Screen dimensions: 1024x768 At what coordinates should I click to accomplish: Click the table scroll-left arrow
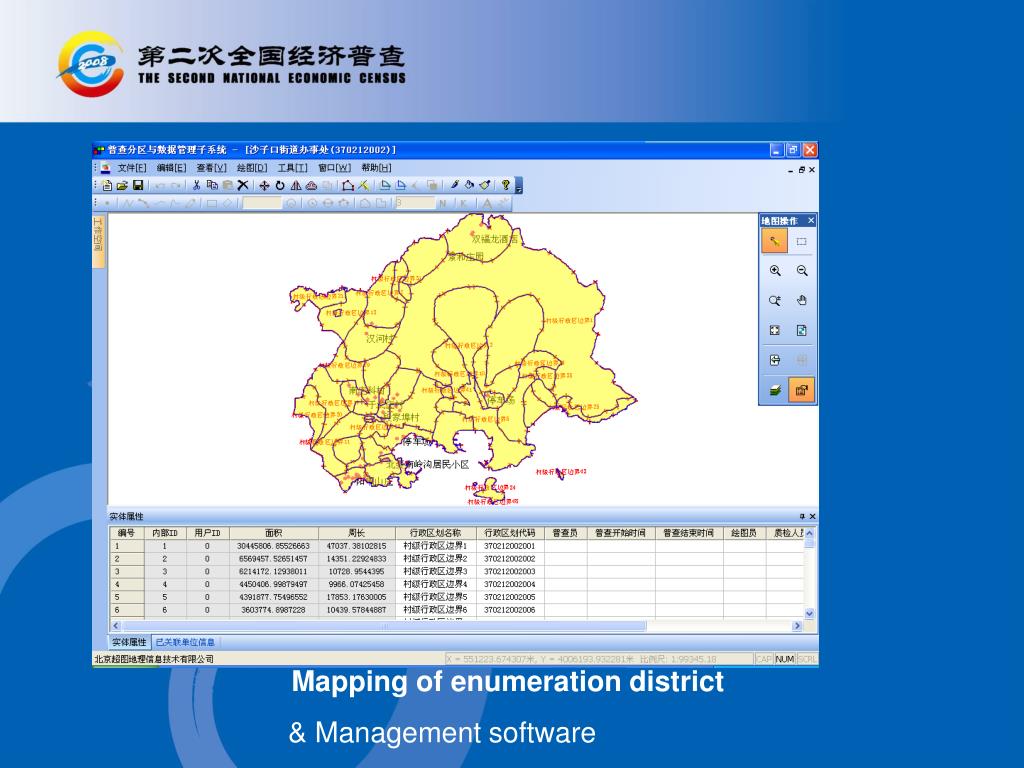click(x=116, y=626)
